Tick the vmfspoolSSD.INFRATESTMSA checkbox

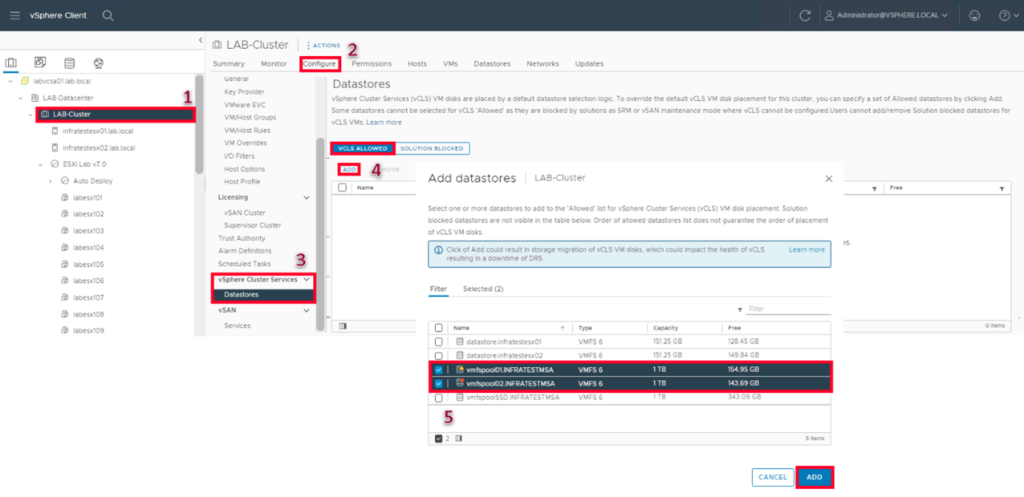(x=439, y=397)
